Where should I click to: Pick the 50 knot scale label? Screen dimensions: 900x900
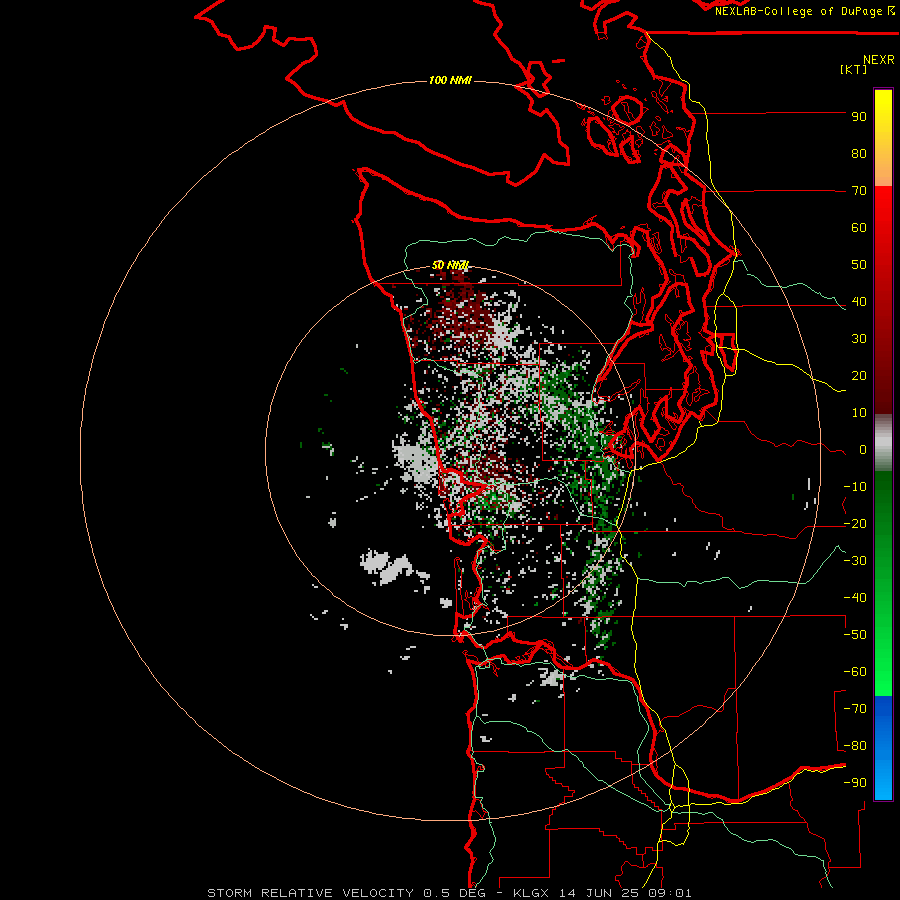pyautogui.click(x=859, y=265)
